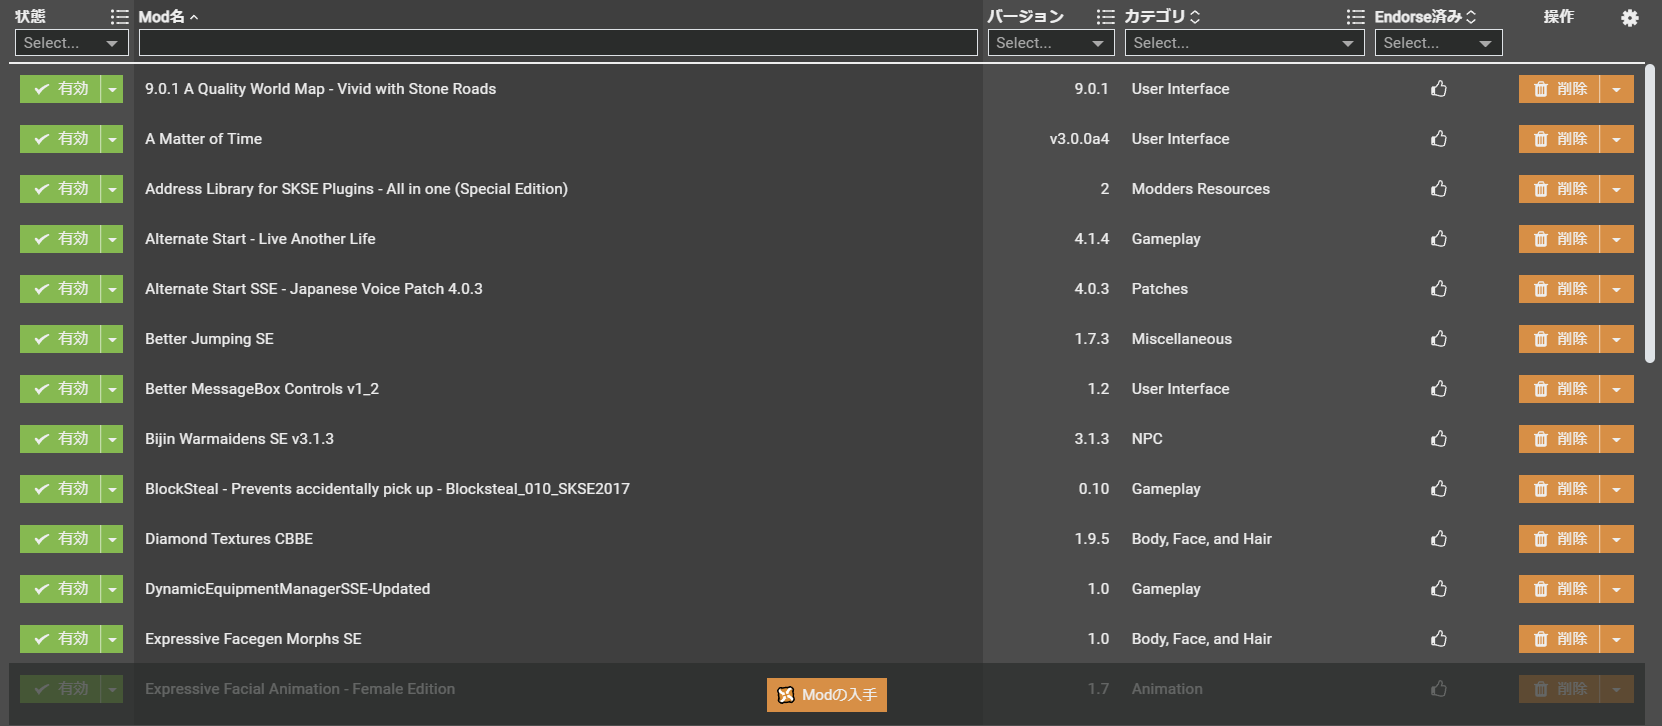Endorse Better MessageBox Controls mod
The image size is (1662, 726).
(x=1439, y=389)
